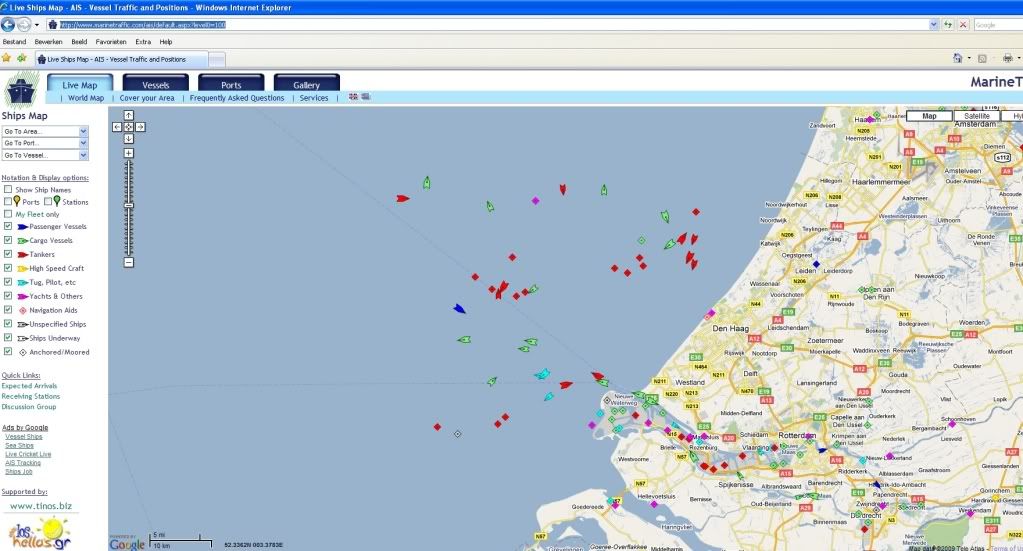
Task: Uncheck Passenger Vessels
Action: (8, 226)
